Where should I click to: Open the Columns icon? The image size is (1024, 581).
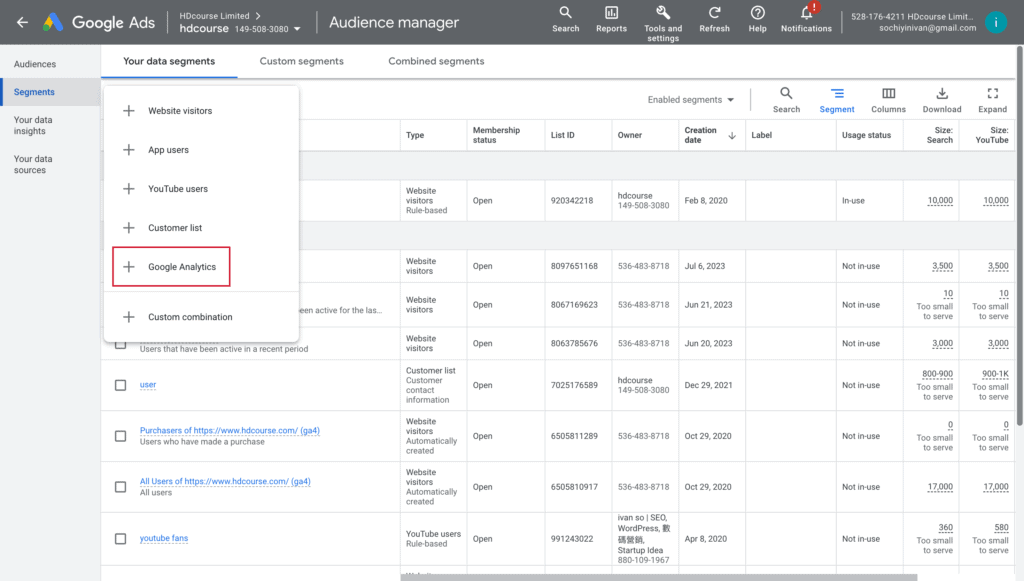pos(888,100)
